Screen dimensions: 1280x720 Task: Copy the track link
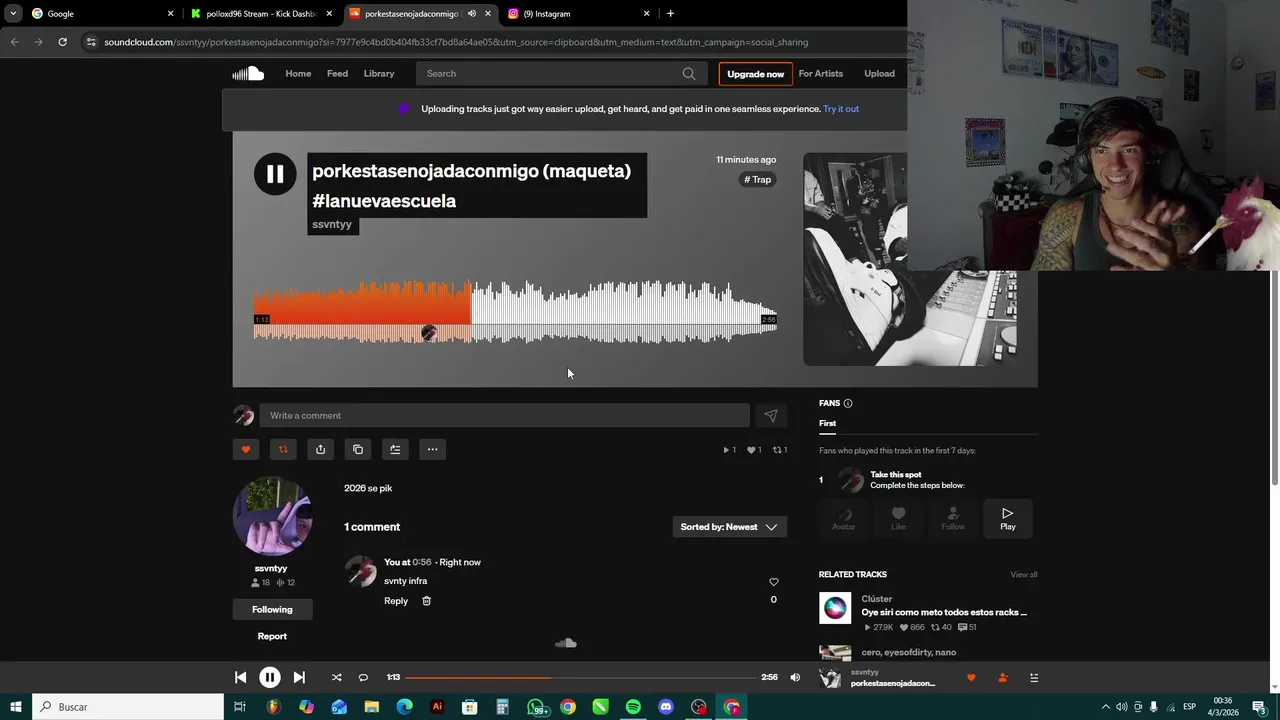point(358,449)
